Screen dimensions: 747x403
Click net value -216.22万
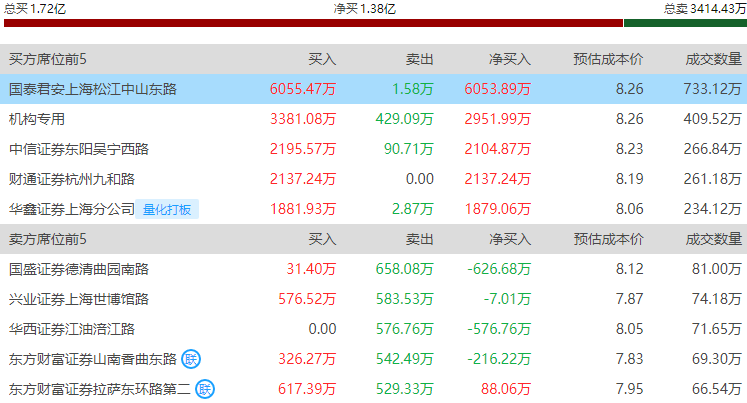click(x=499, y=359)
